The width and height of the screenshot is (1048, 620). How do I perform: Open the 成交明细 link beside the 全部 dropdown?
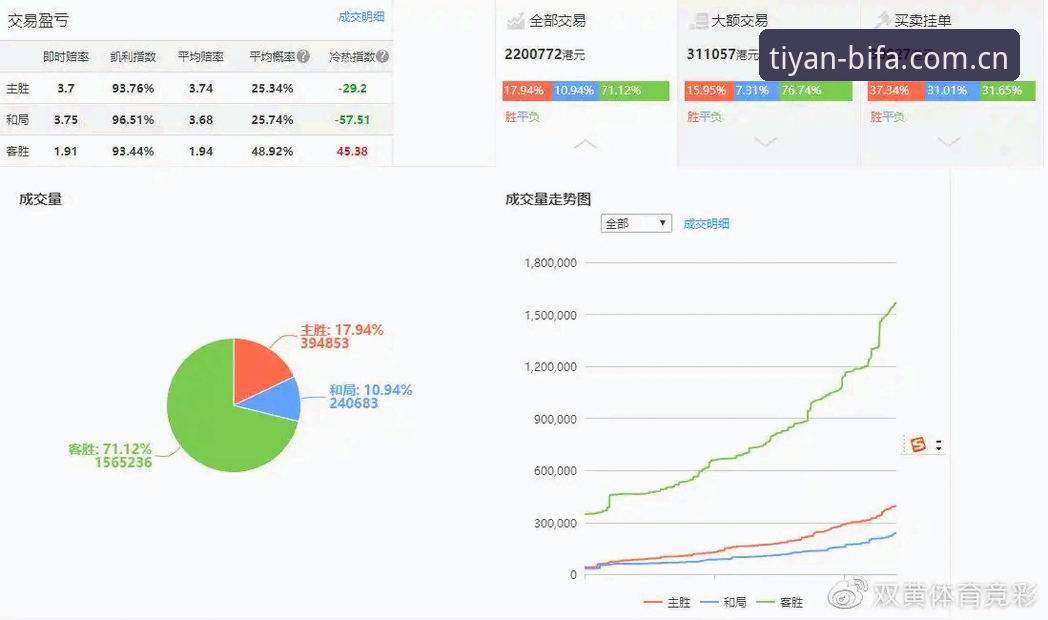(x=706, y=224)
